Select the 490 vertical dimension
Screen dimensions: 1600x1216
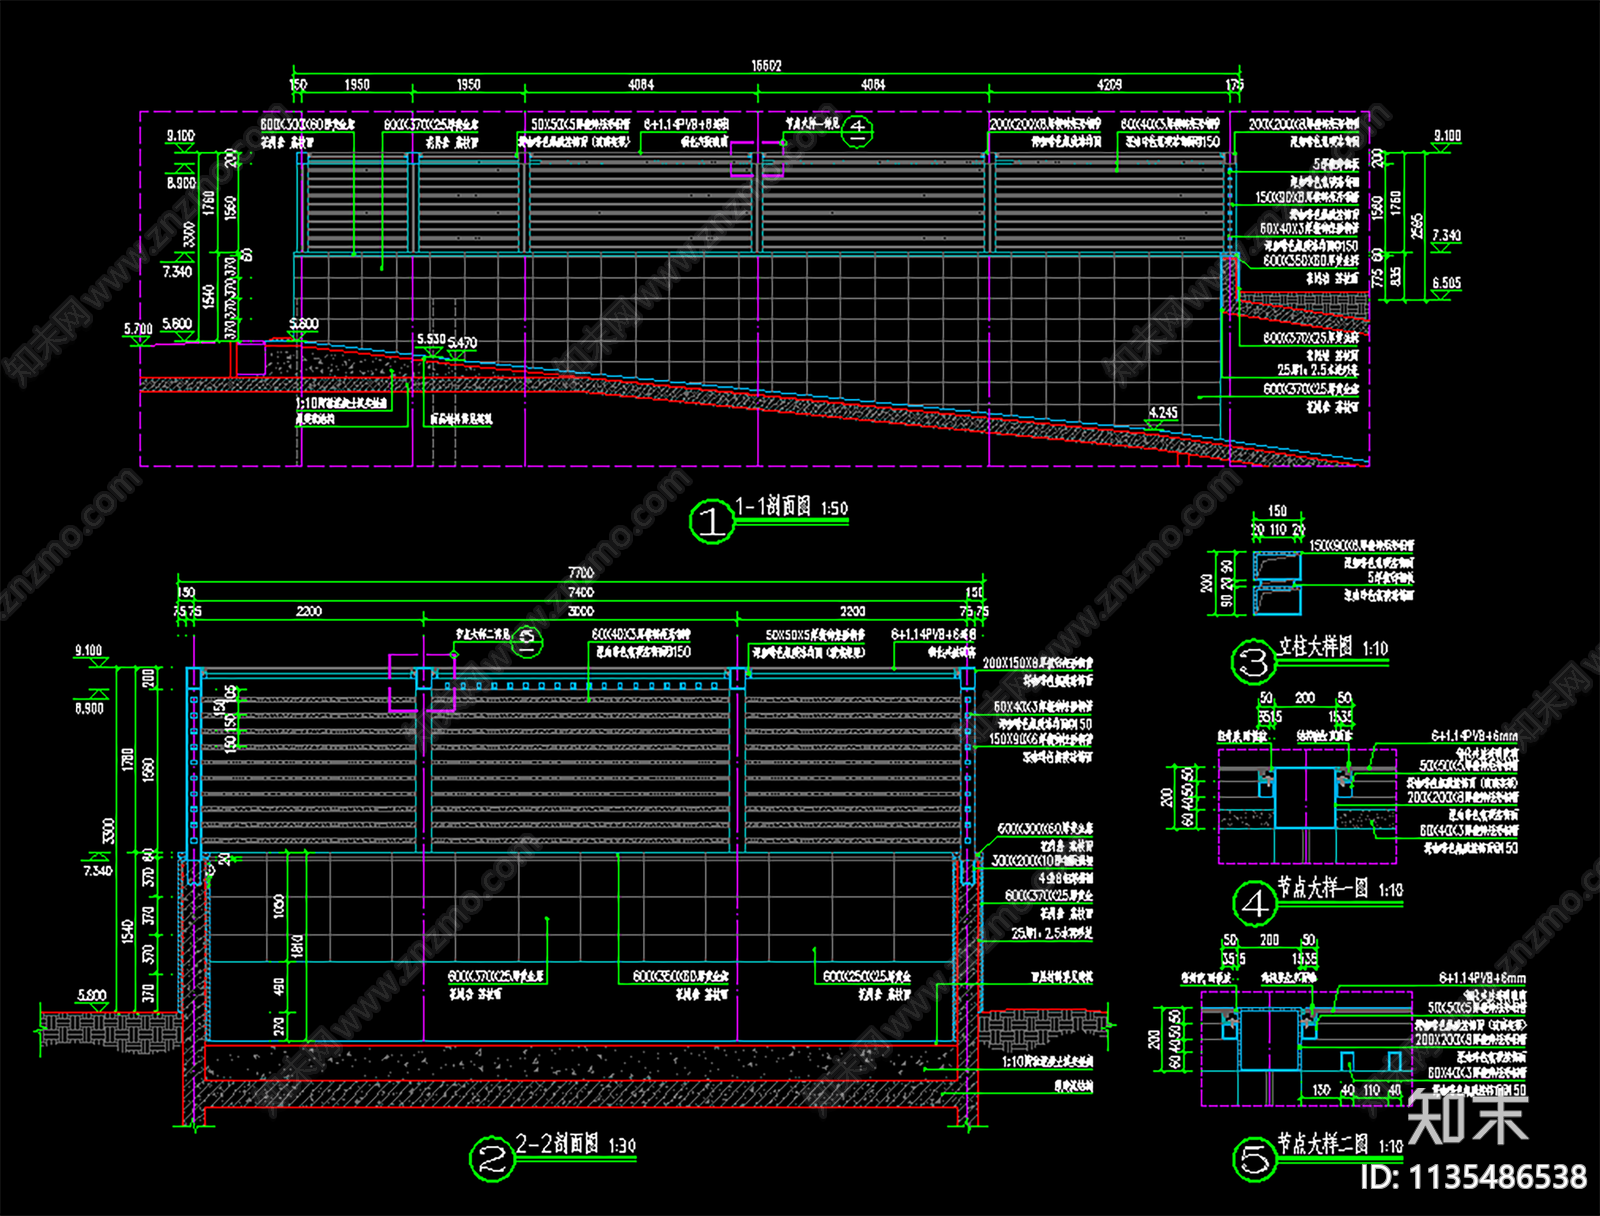(x=279, y=986)
